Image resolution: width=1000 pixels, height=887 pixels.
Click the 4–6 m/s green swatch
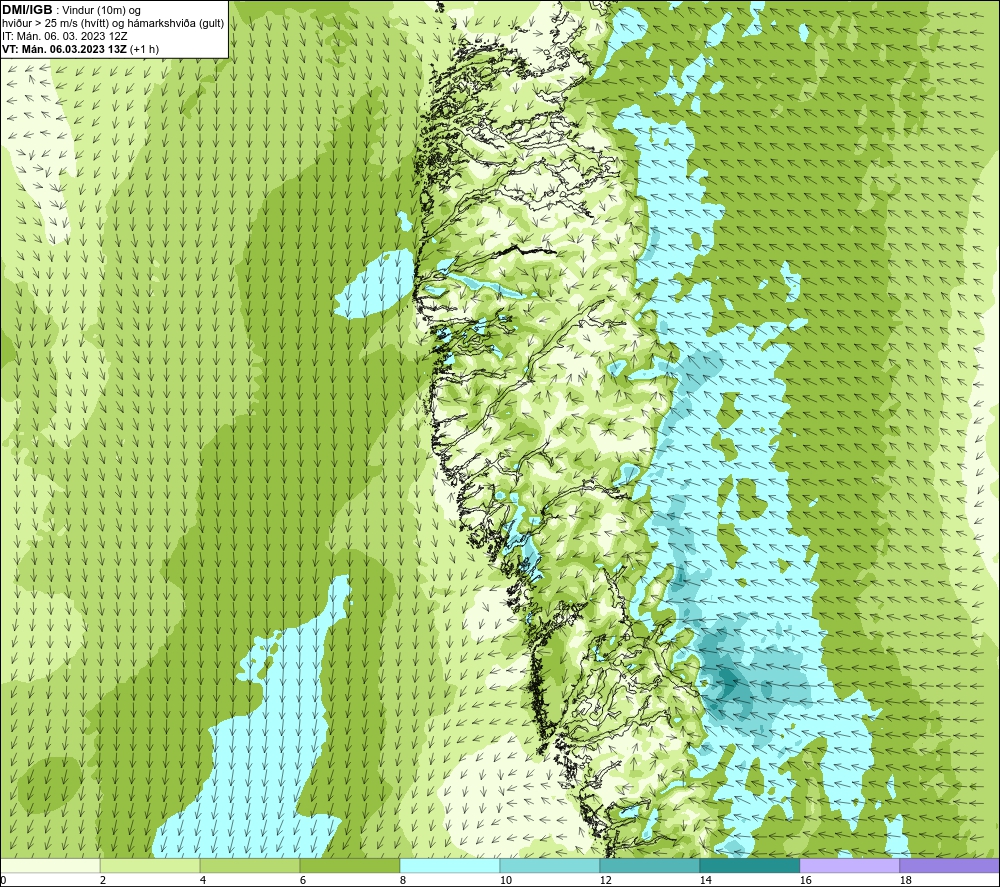point(250,865)
